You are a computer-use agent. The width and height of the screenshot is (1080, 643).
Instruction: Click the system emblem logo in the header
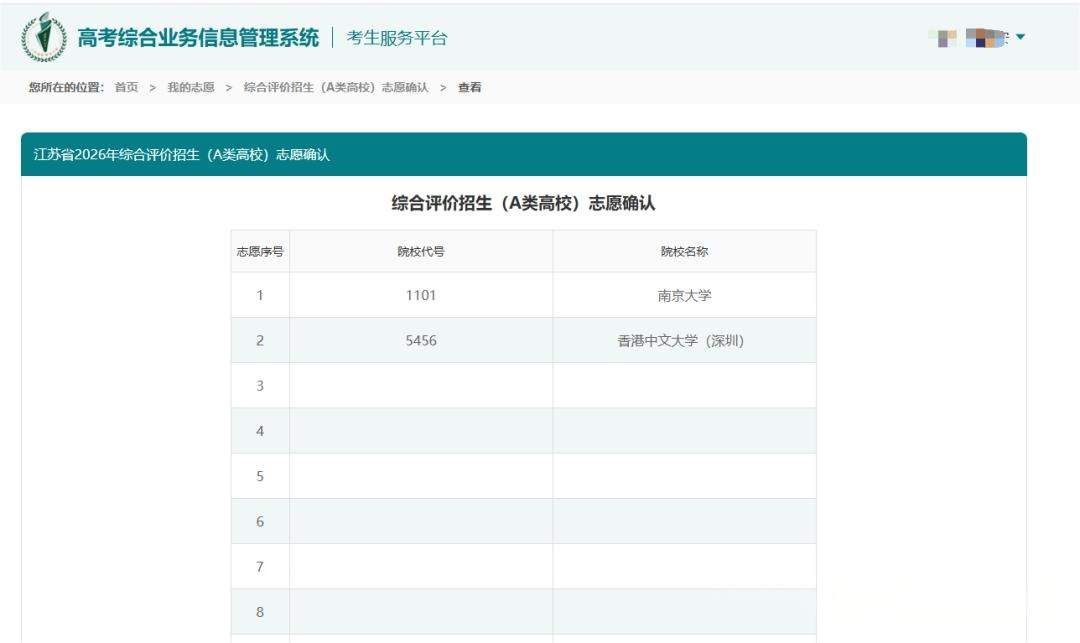44,37
